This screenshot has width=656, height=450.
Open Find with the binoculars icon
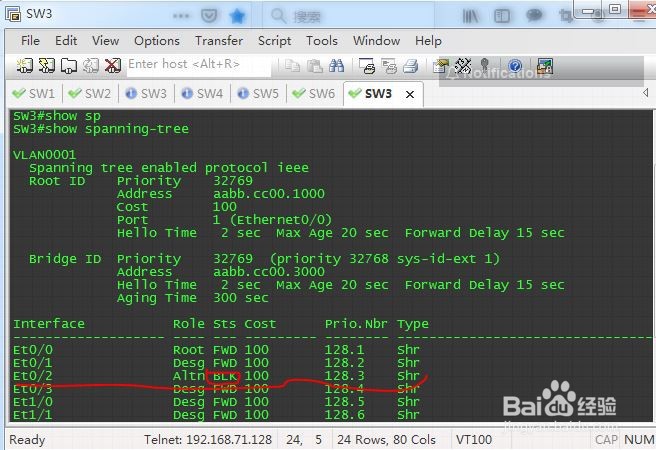click(x=336, y=66)
